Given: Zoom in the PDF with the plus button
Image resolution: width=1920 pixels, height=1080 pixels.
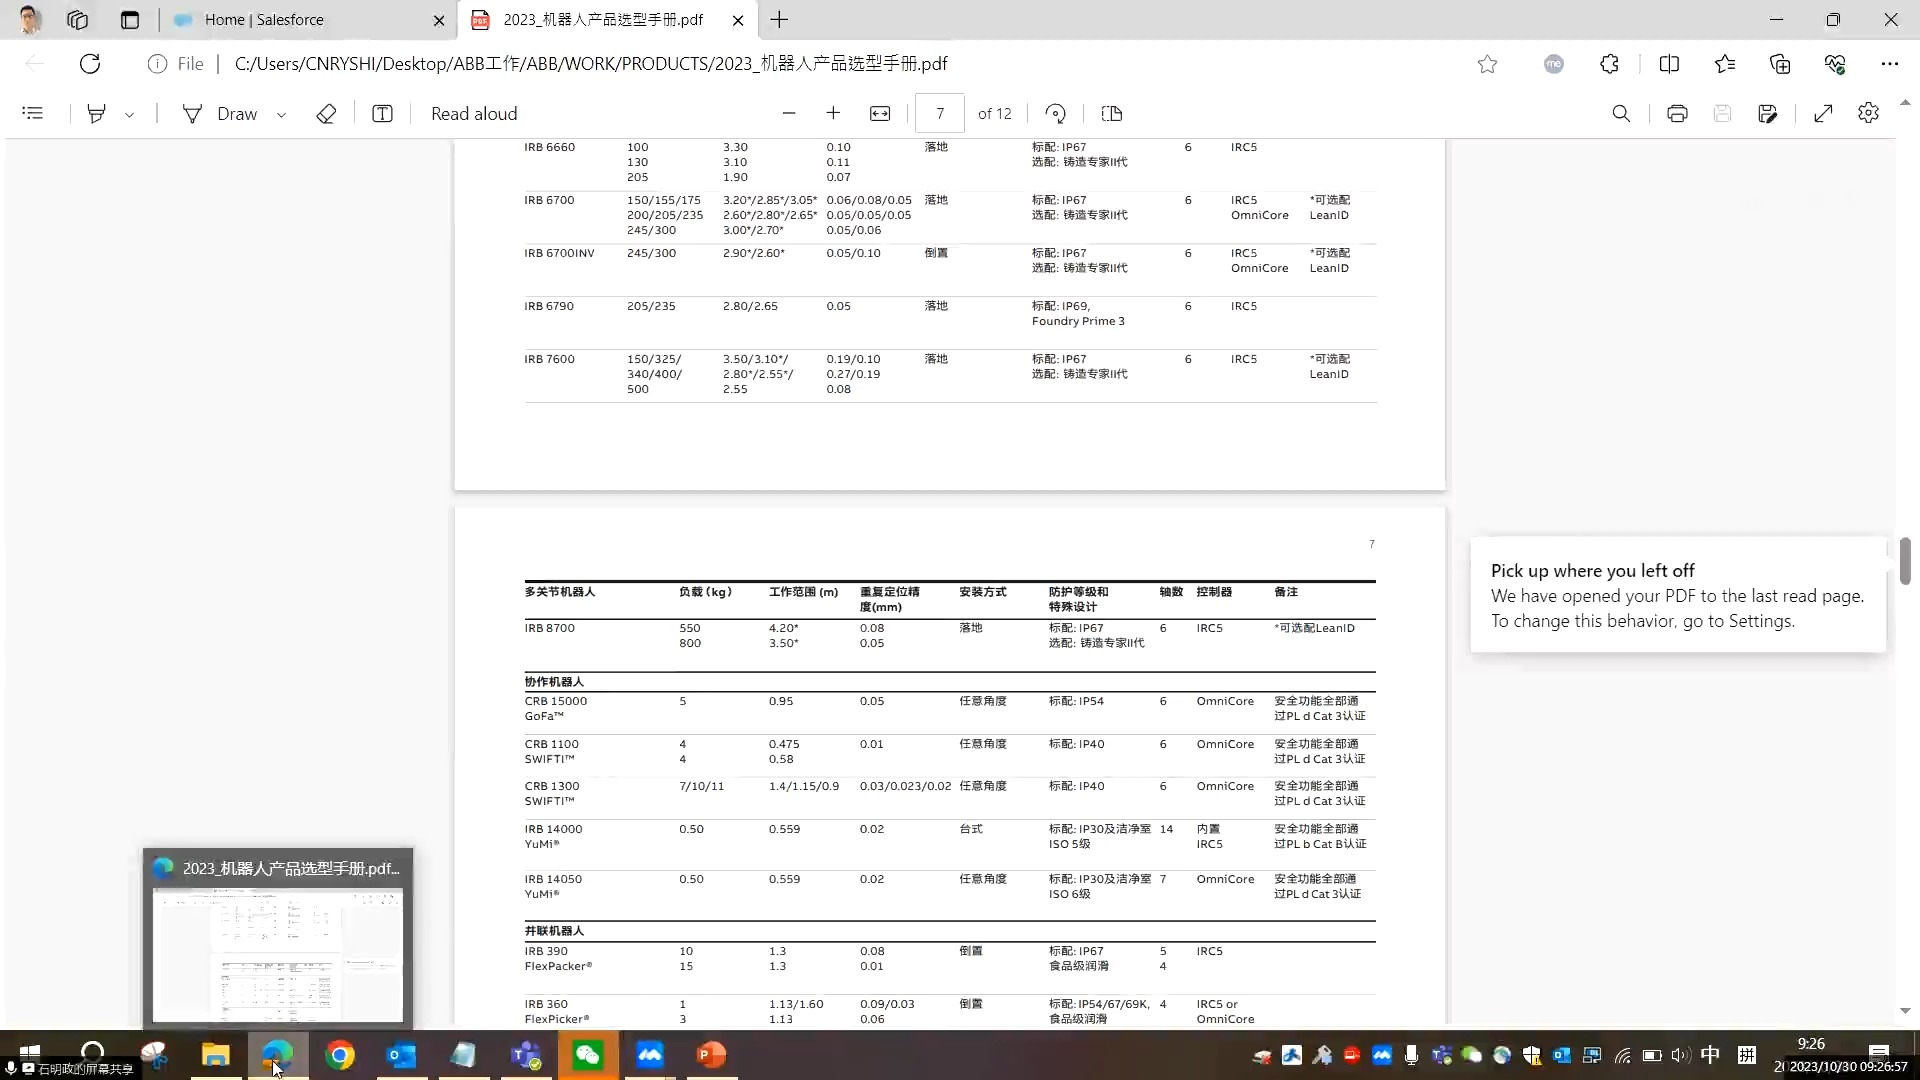Looking at the screenshot, I should coord(833,114).
